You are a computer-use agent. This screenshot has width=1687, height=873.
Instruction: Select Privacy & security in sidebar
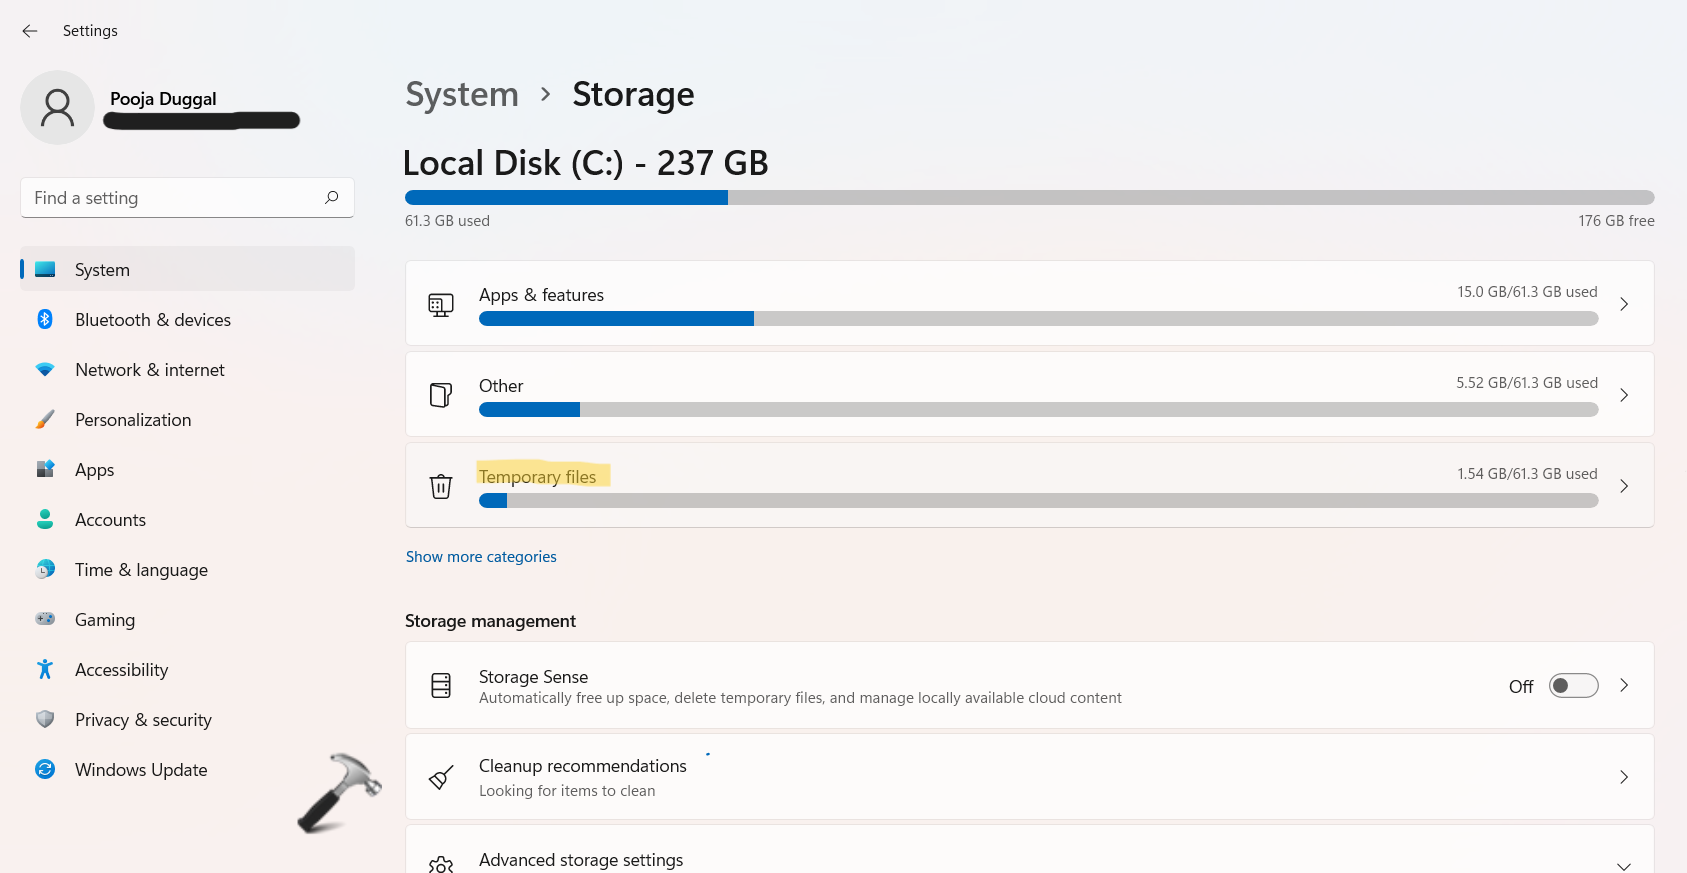[x=143, y=720]
